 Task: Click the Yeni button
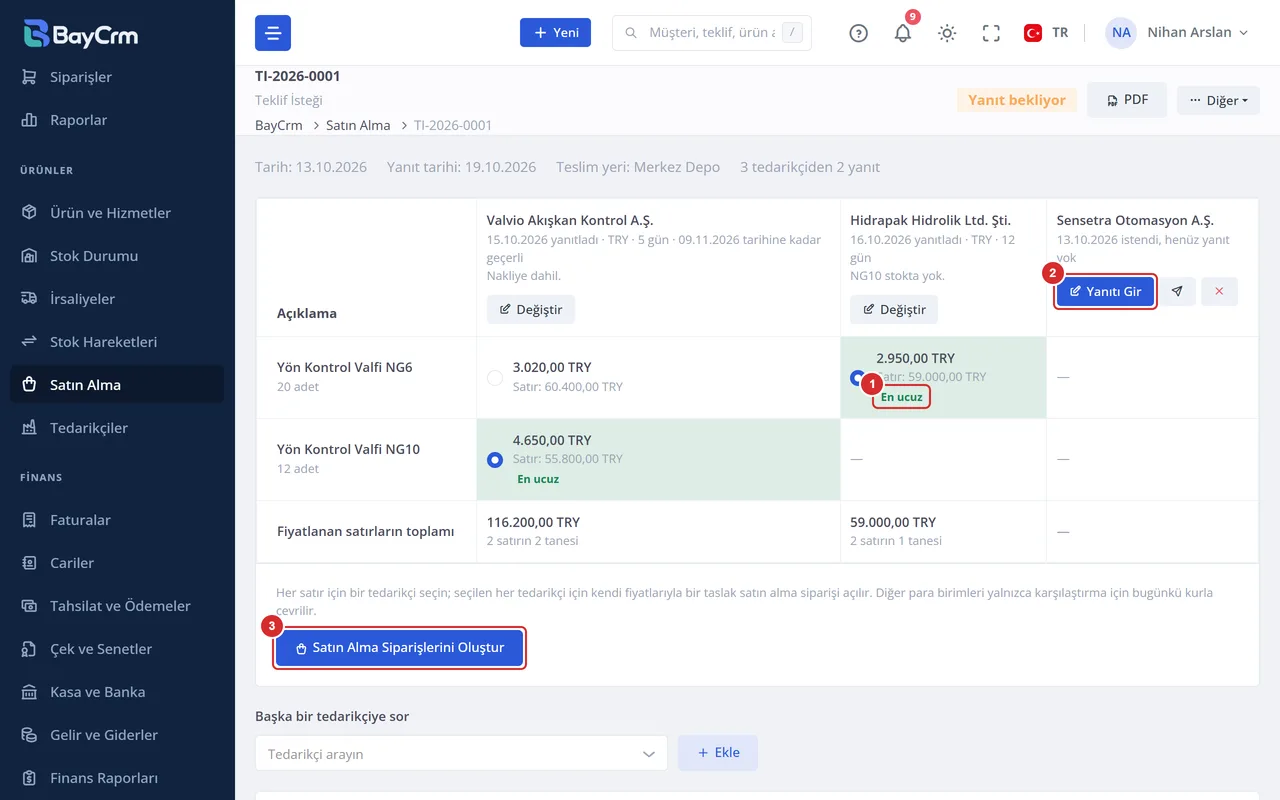[x=555, y=33]
